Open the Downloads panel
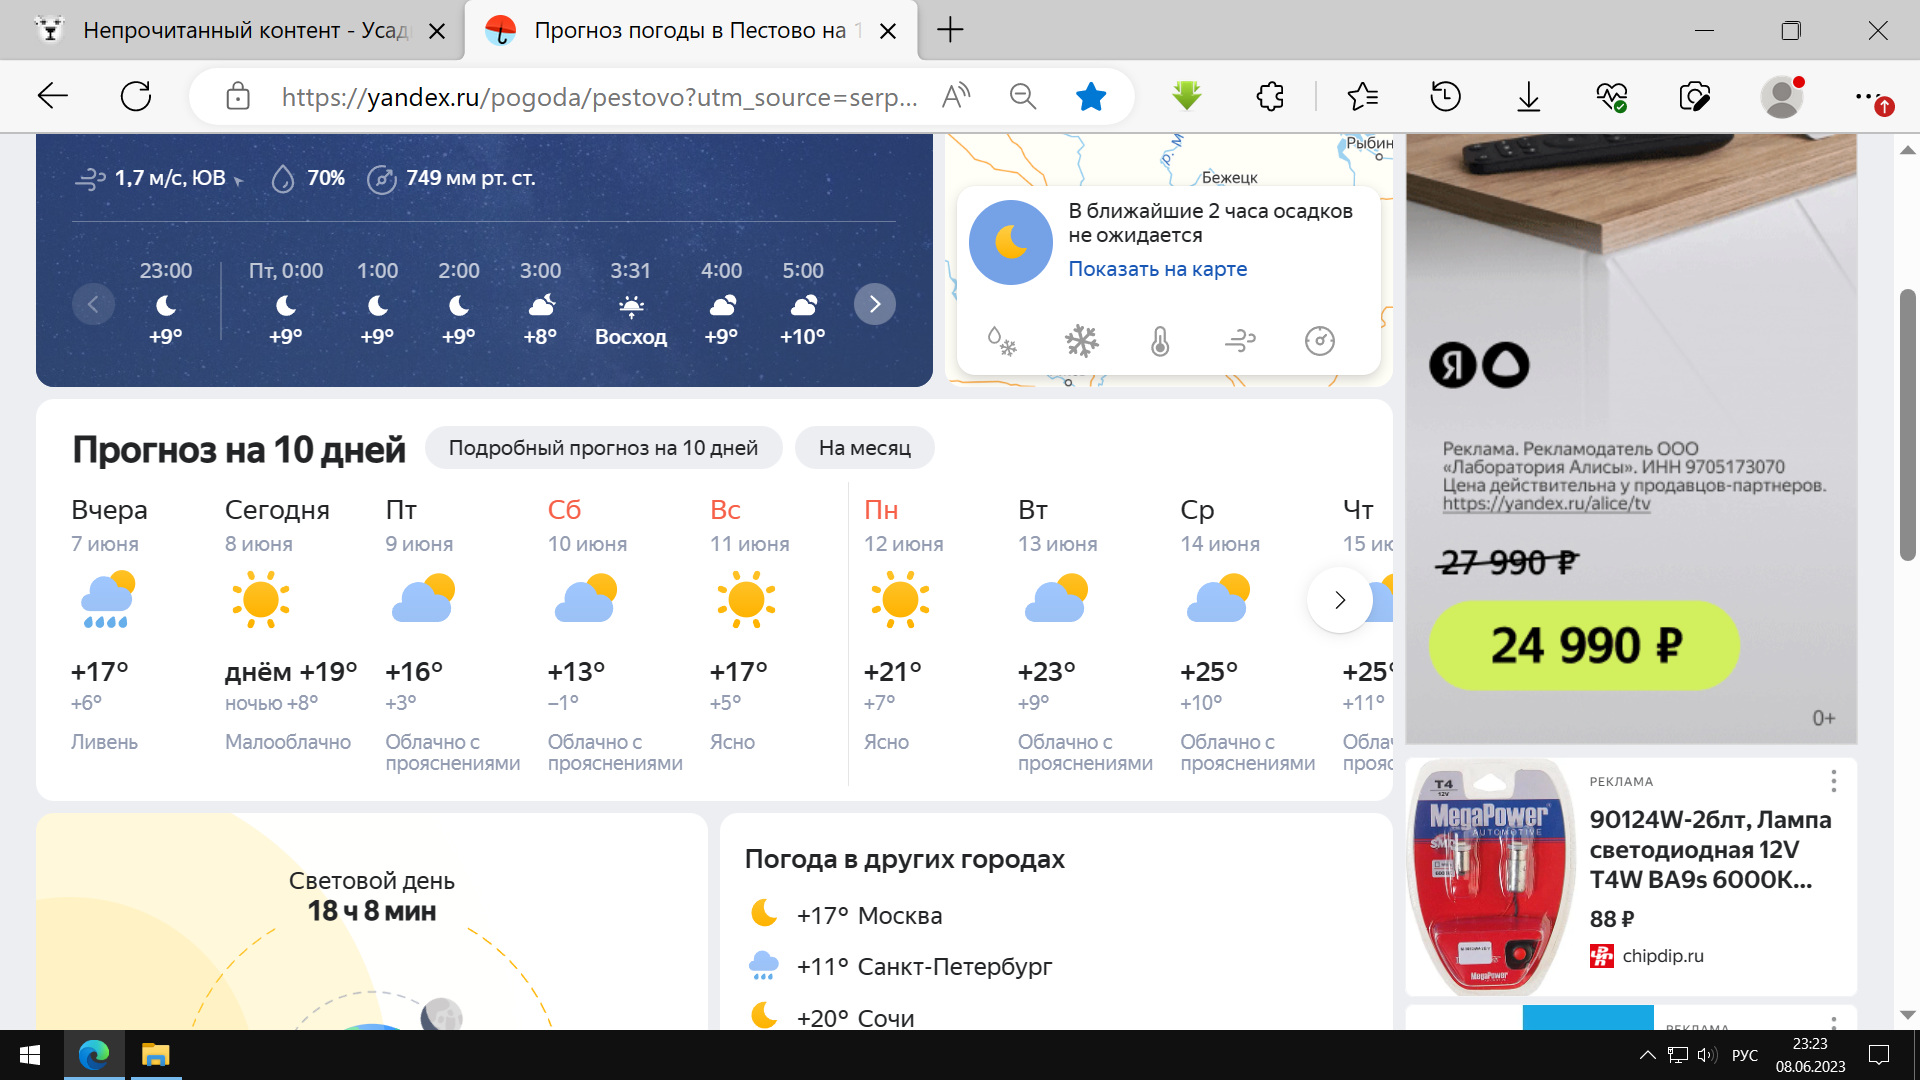This screenshot has width=1920, height=1080. [x=1529, y=97]
